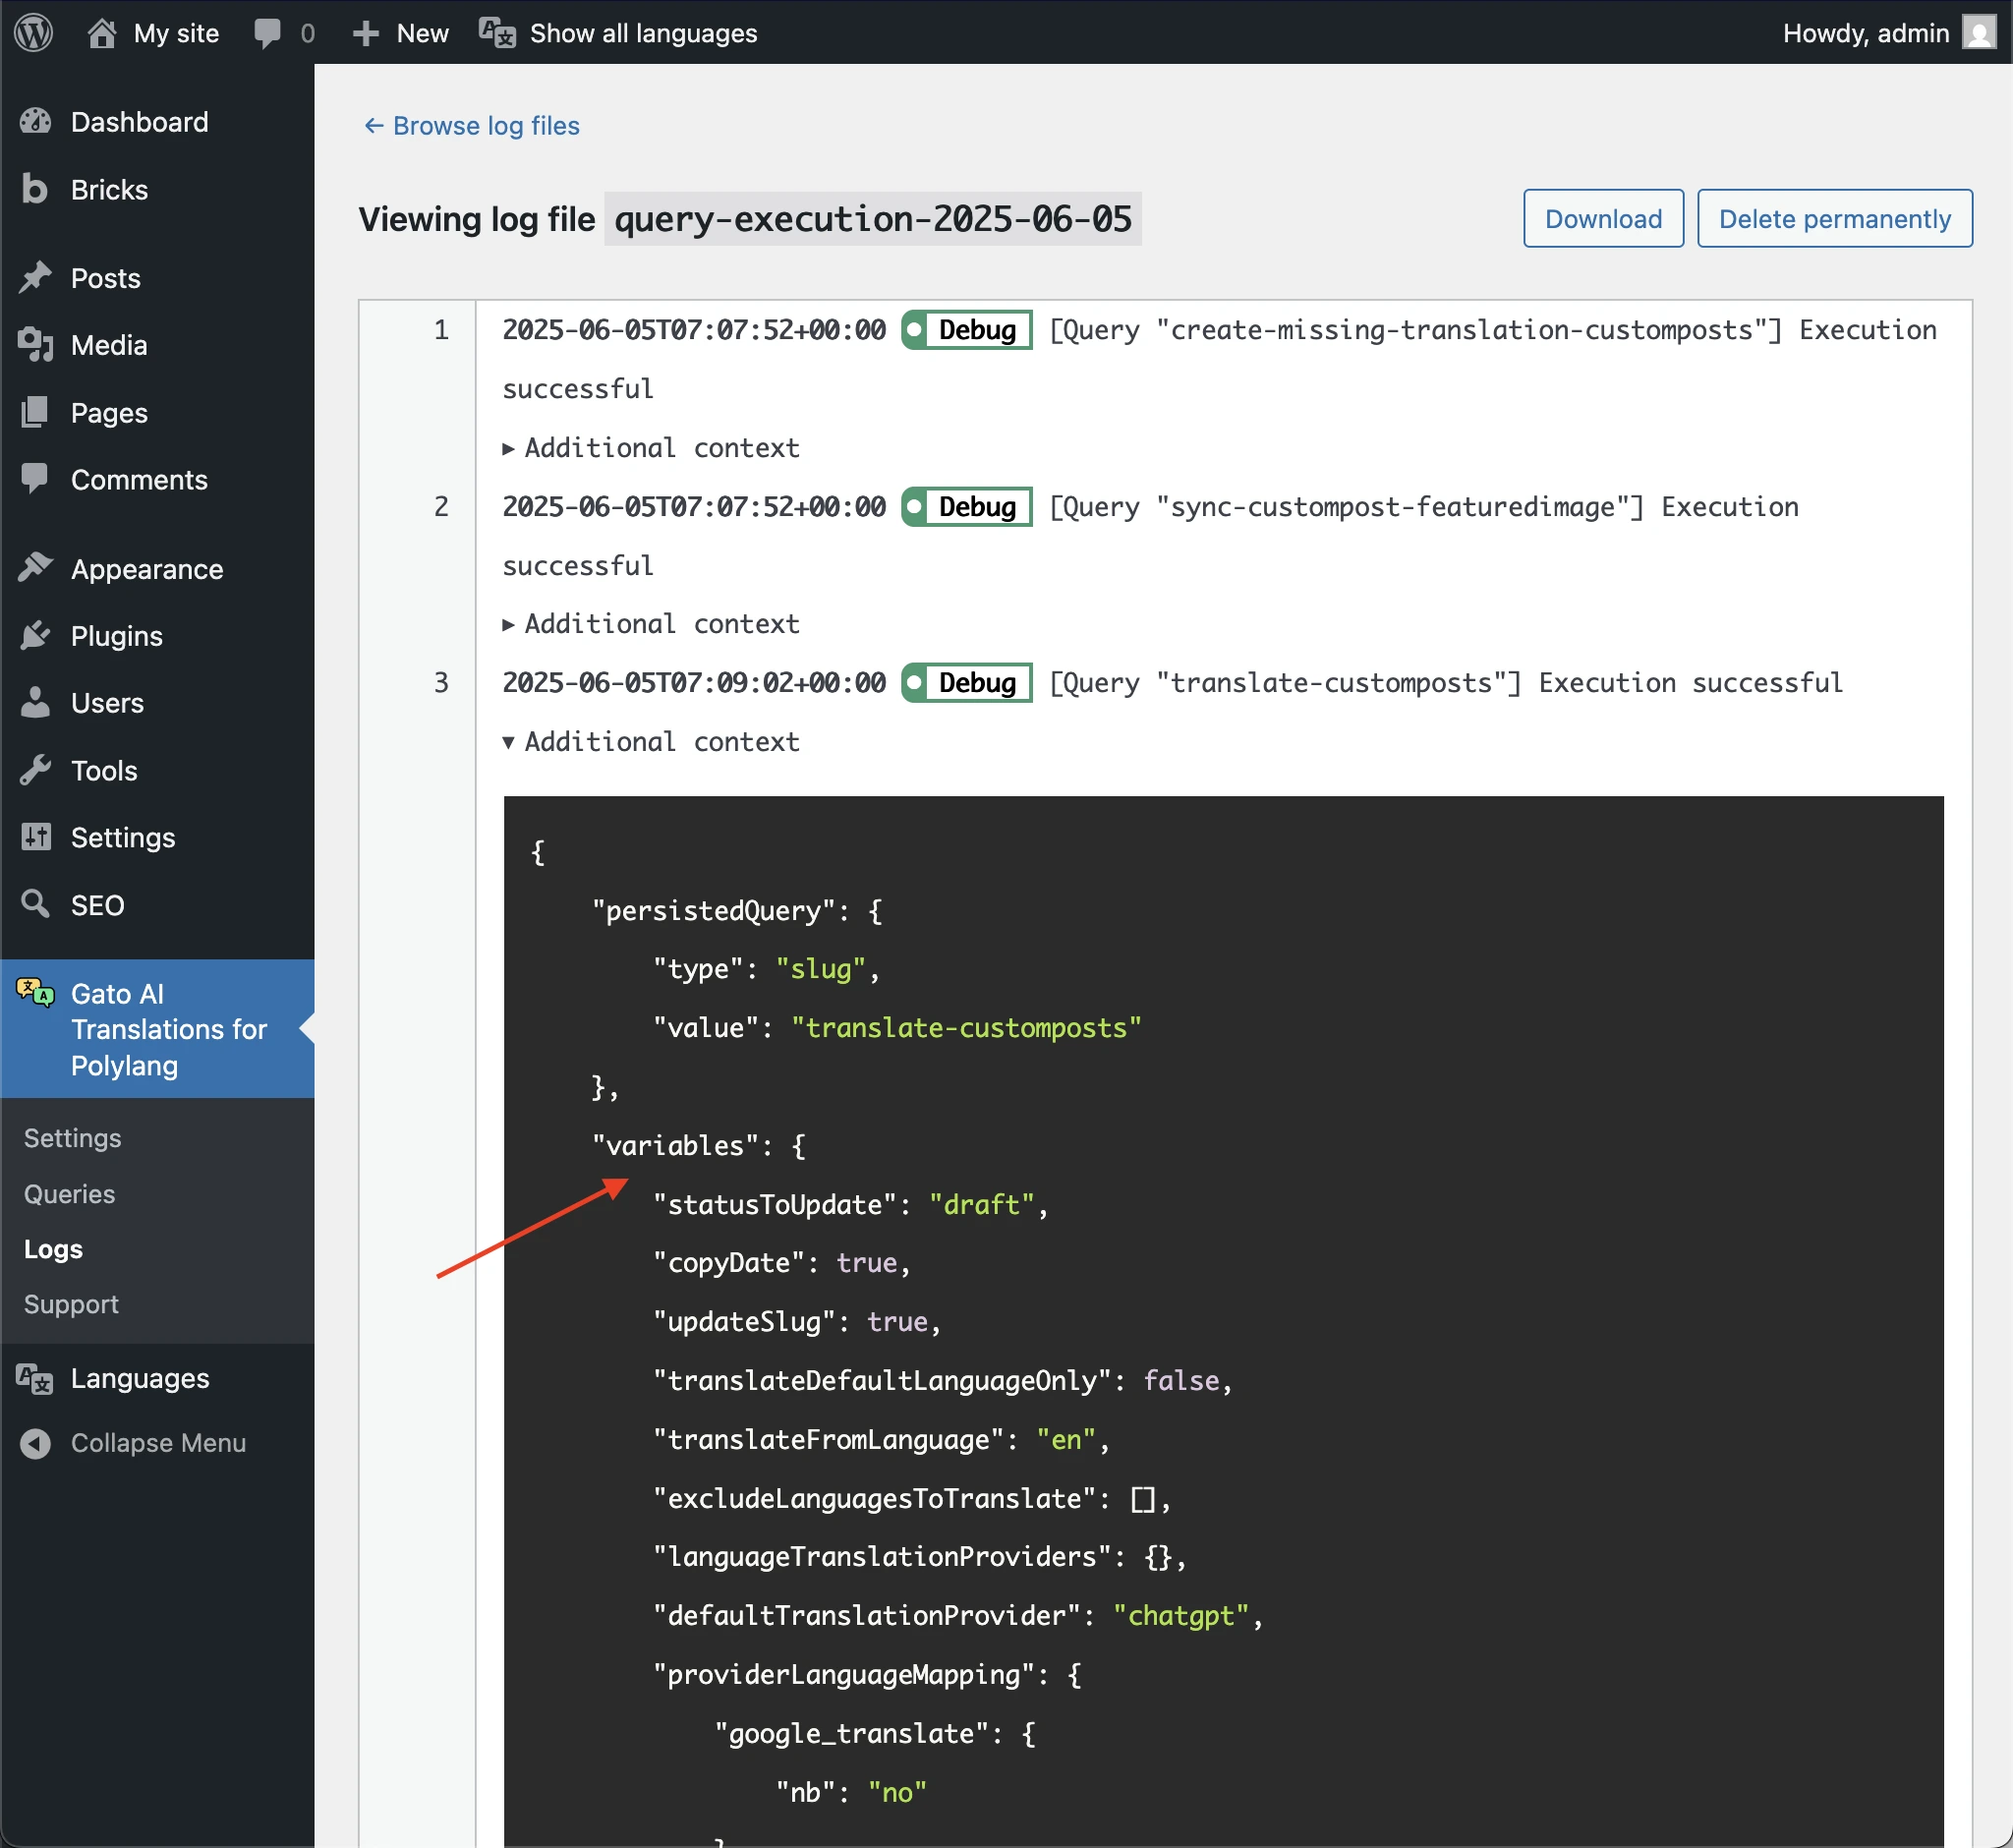This screenshot has width=2013, height=1848.
Task: Open the Plugins icon in sidebar
Action: coord(36,635)
